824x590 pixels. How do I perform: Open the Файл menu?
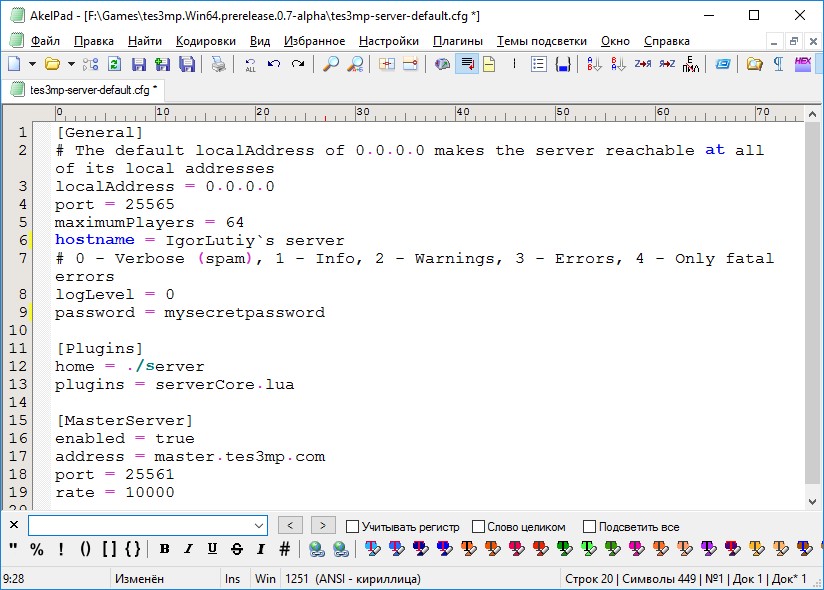click(45, 41)
